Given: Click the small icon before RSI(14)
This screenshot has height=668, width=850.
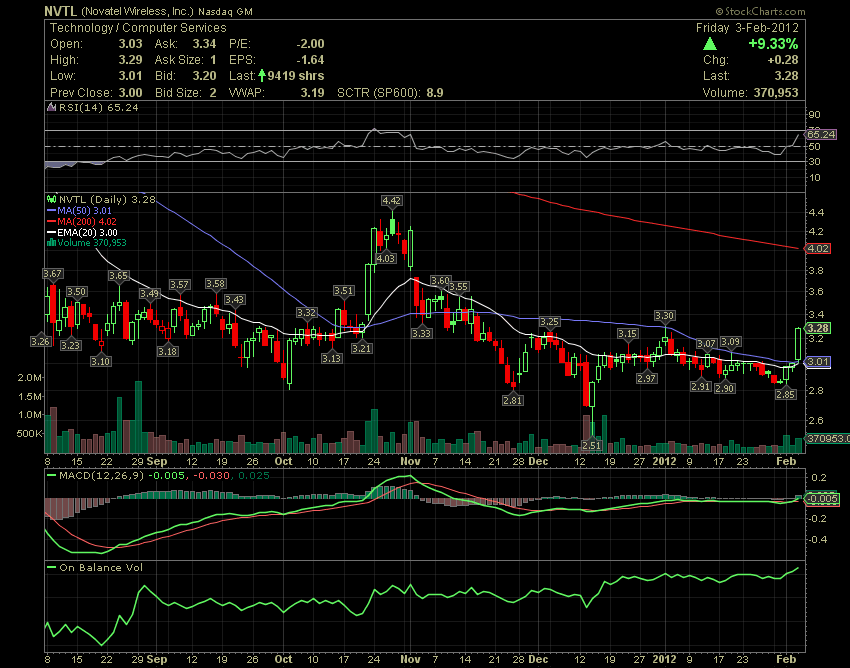Looking at the screenshot, I should coord(52,107).
